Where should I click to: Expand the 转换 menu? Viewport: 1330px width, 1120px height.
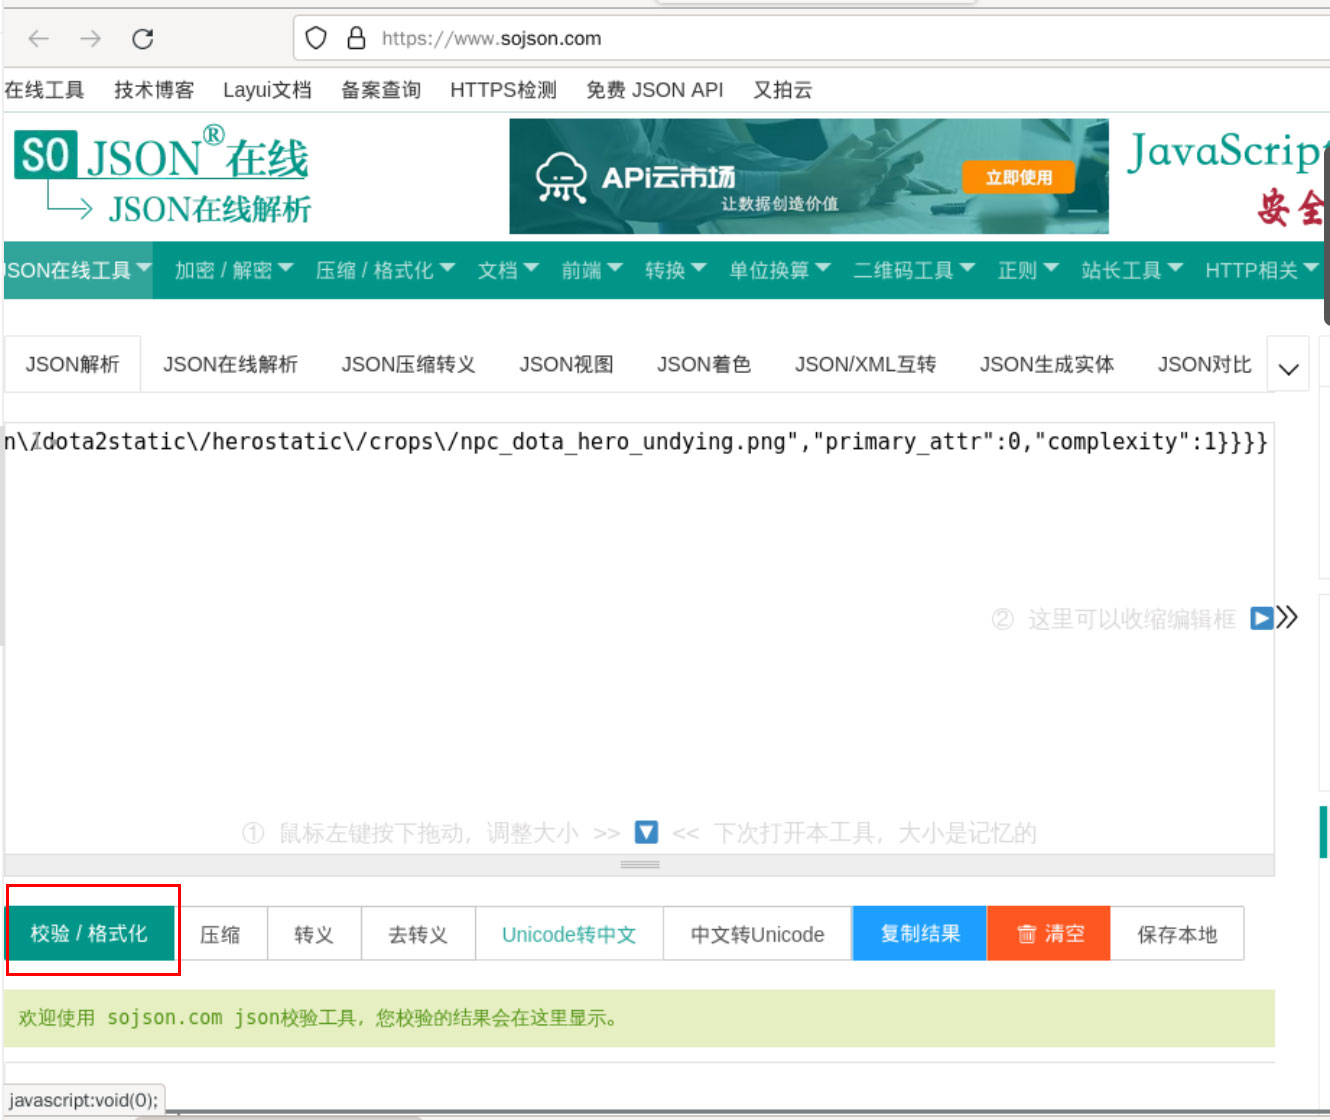coord(676,270)
